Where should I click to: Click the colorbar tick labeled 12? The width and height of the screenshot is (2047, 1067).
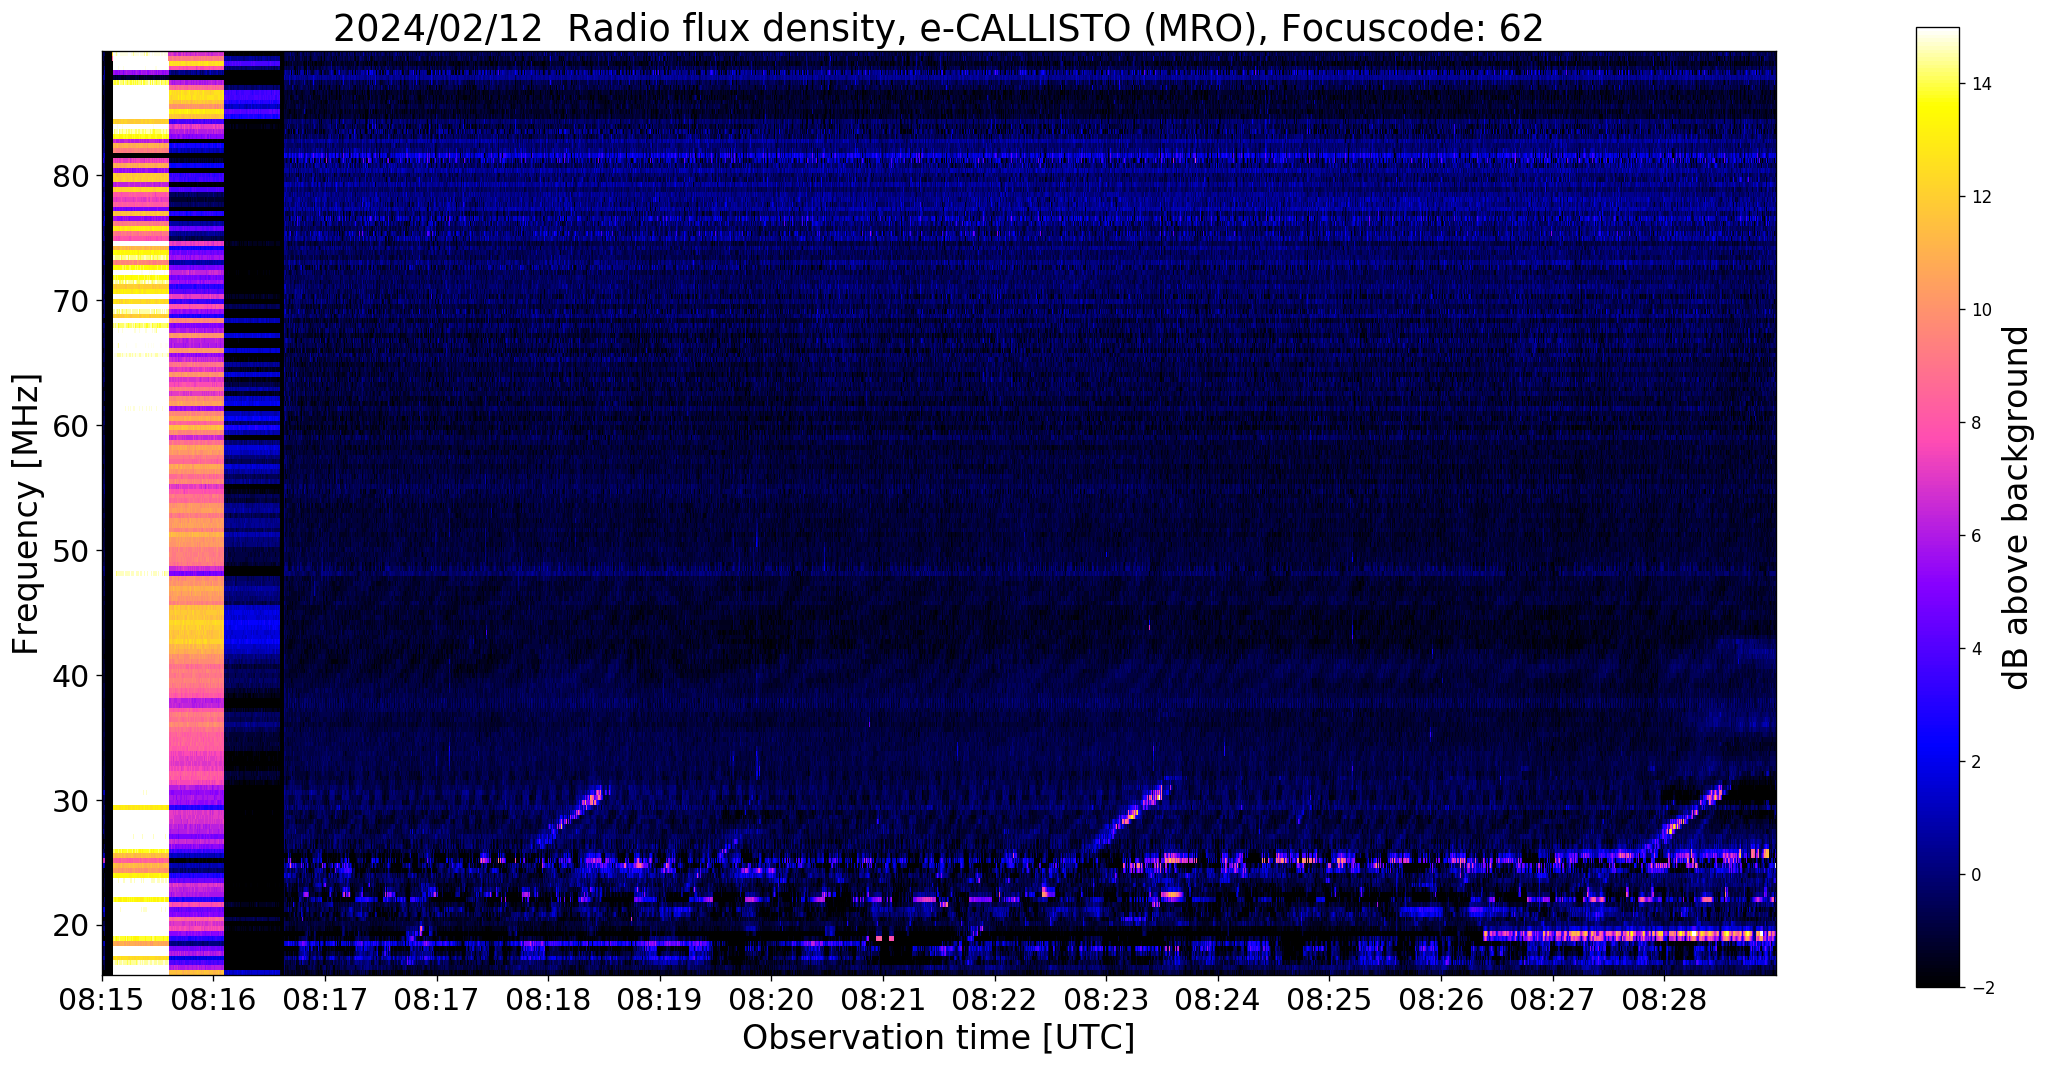pyautogui.click(x=1981, y=197)
